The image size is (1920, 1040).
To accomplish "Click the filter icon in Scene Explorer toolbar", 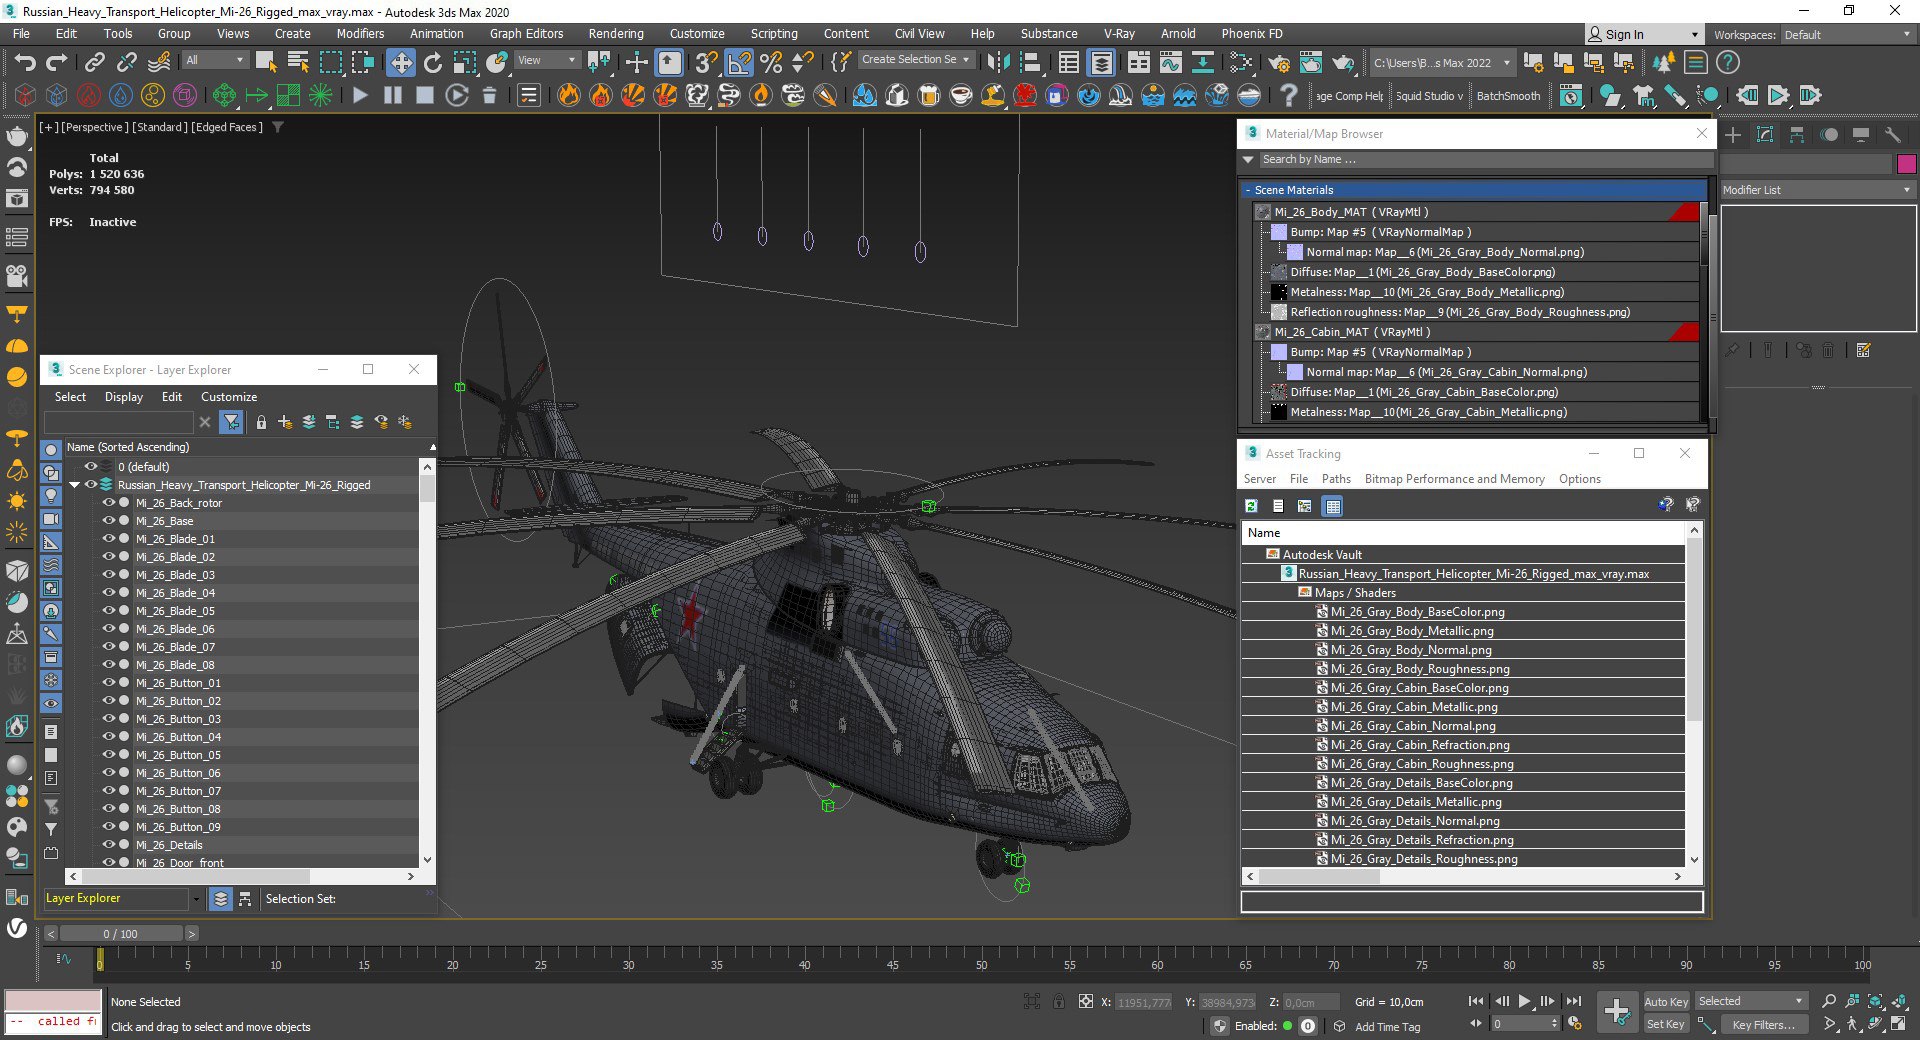I will 231,422.
